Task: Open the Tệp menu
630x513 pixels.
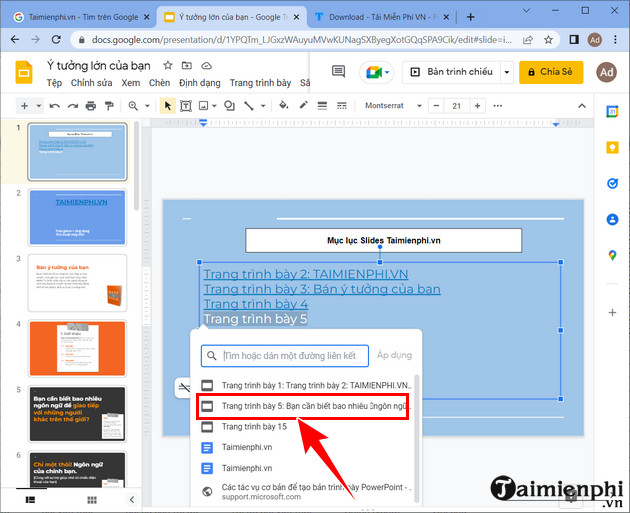Action: (54, 83)
